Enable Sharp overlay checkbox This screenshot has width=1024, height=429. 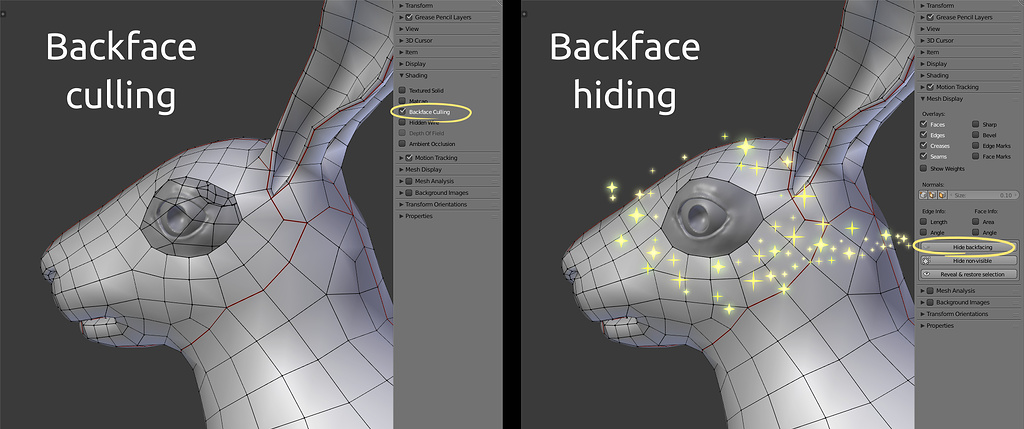975,124
